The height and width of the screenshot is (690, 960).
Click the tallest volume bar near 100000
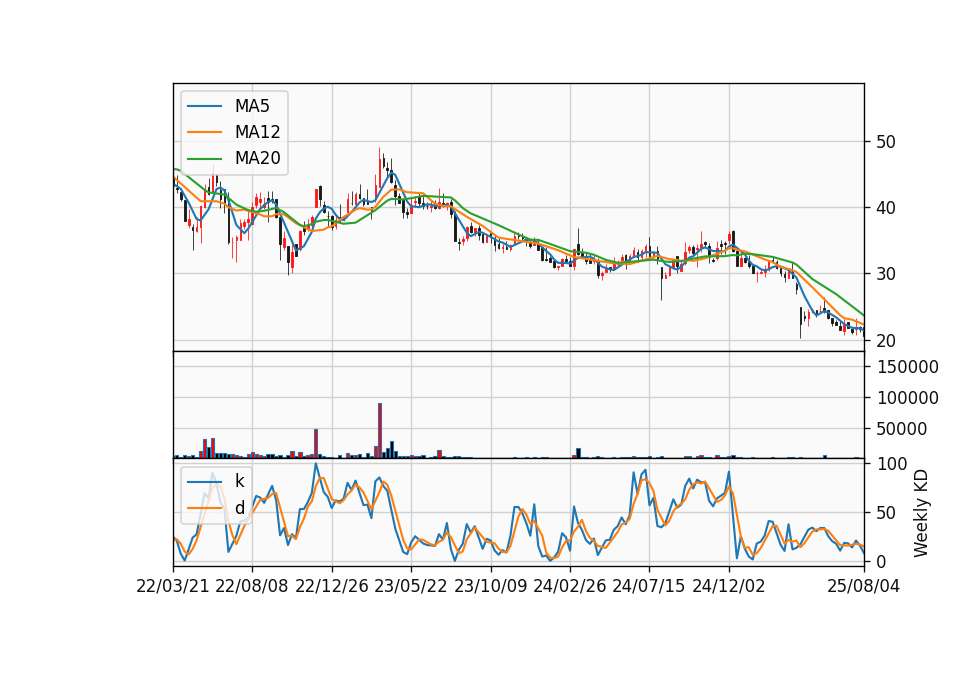point(380,430)
